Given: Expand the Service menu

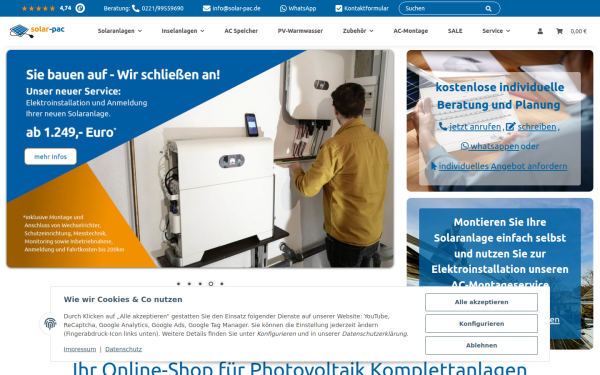Looking at the screenshot, I should pyautogui.click(x=496, y=31).
